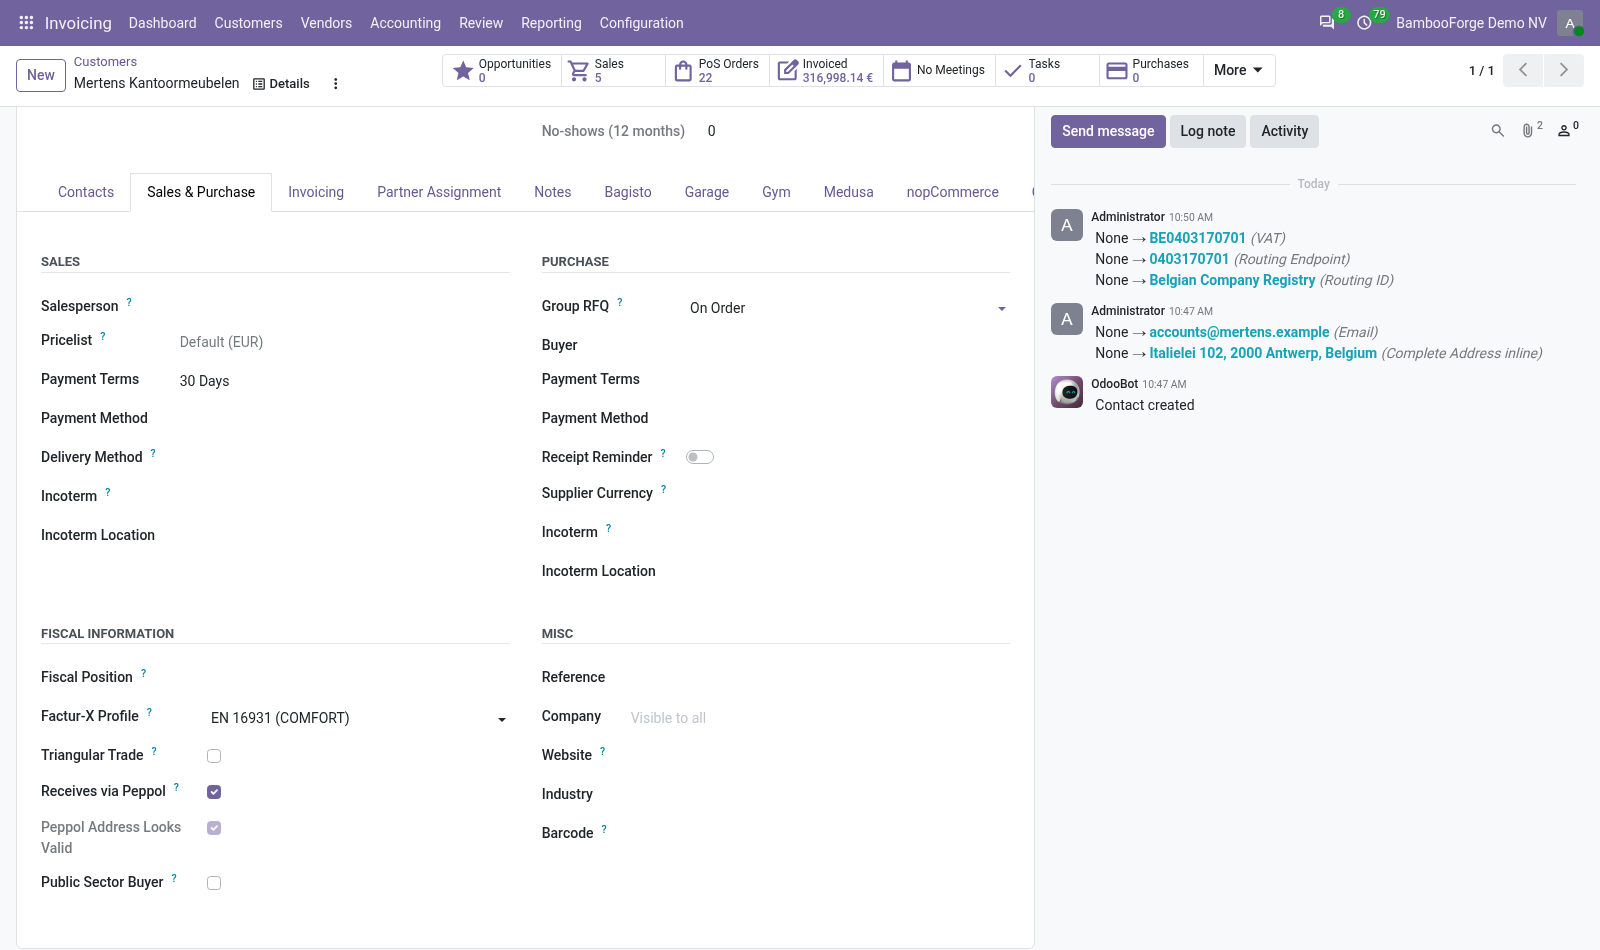Open the Customers breadcrumb link
The image size is (1600, 950).
[105, 62]
